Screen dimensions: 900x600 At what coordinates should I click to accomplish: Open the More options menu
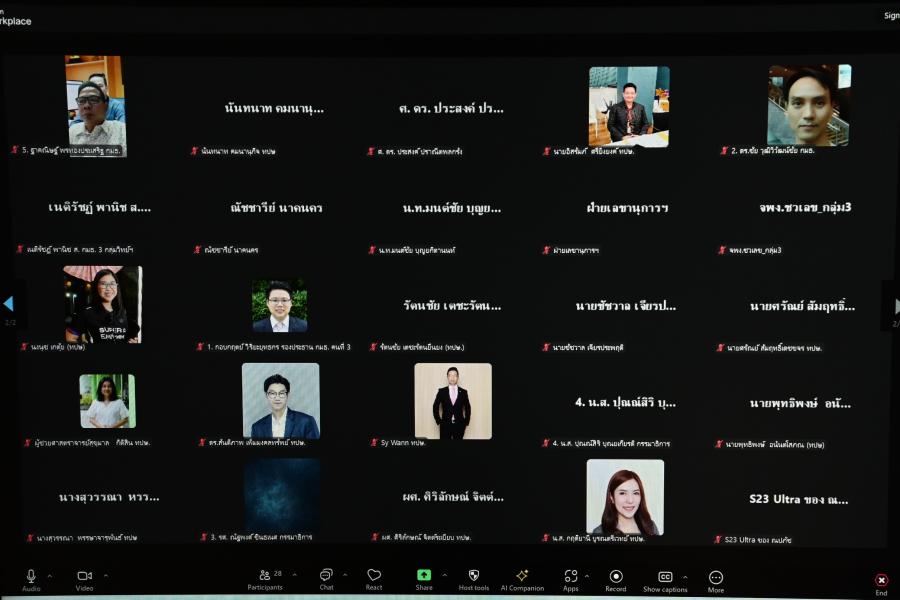(x=716, y=577)
